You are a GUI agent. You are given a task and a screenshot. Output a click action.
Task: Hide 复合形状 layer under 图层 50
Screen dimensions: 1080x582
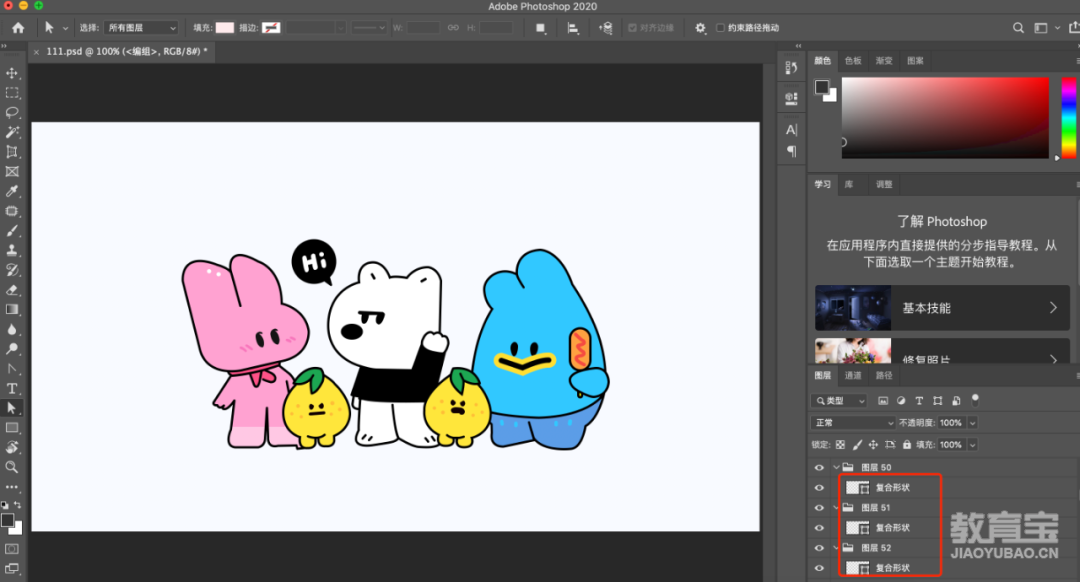[x=819, y=488]
